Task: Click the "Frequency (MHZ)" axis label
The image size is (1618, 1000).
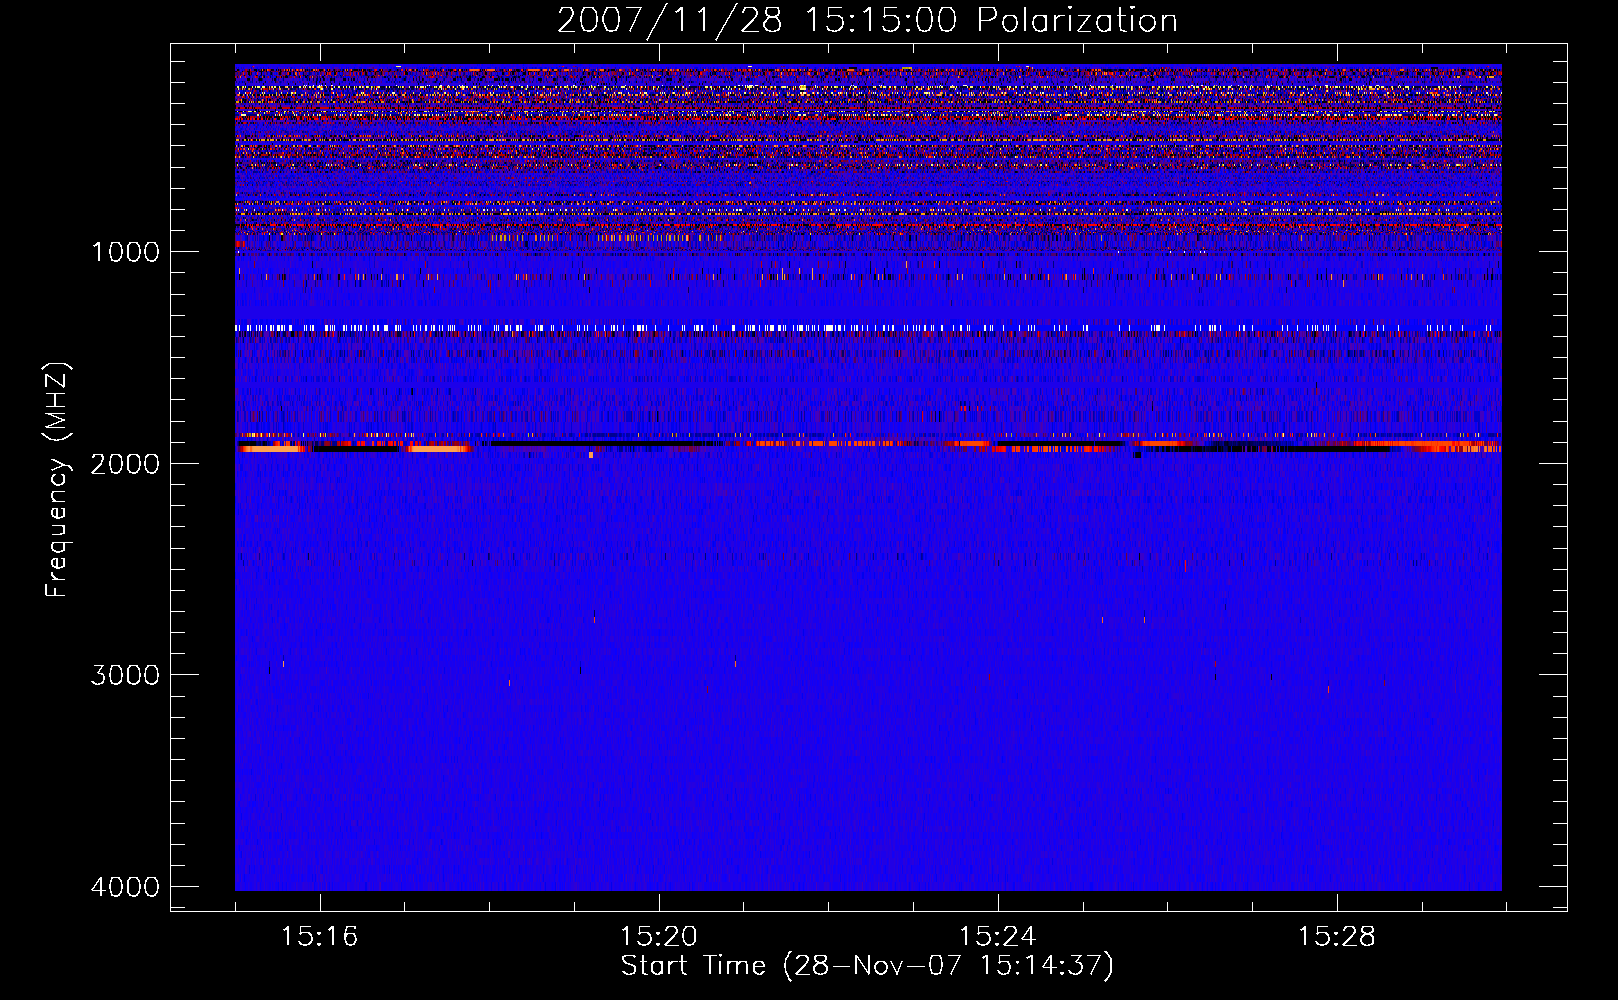Action: pos(58,480)
